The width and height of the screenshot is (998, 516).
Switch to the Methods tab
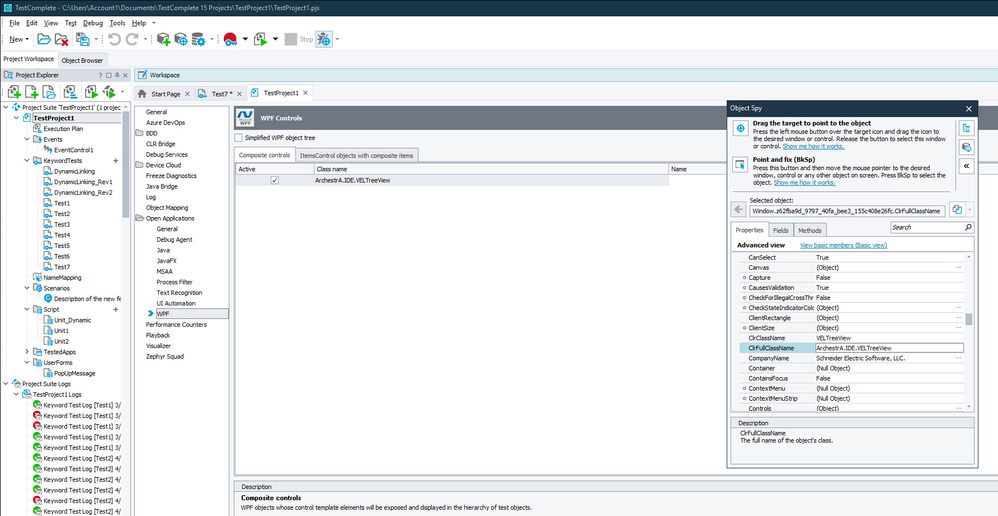pyautogui.click(x=810, y=231)
